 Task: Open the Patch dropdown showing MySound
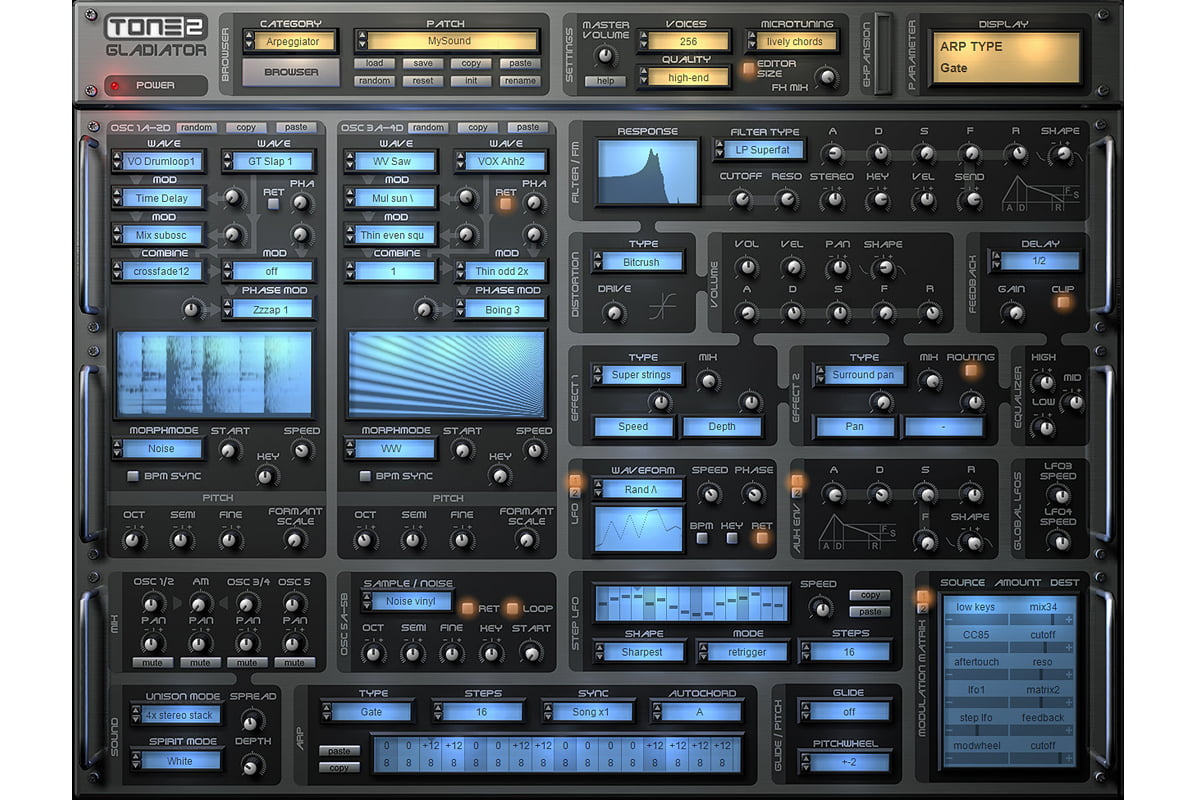point(448,41)
